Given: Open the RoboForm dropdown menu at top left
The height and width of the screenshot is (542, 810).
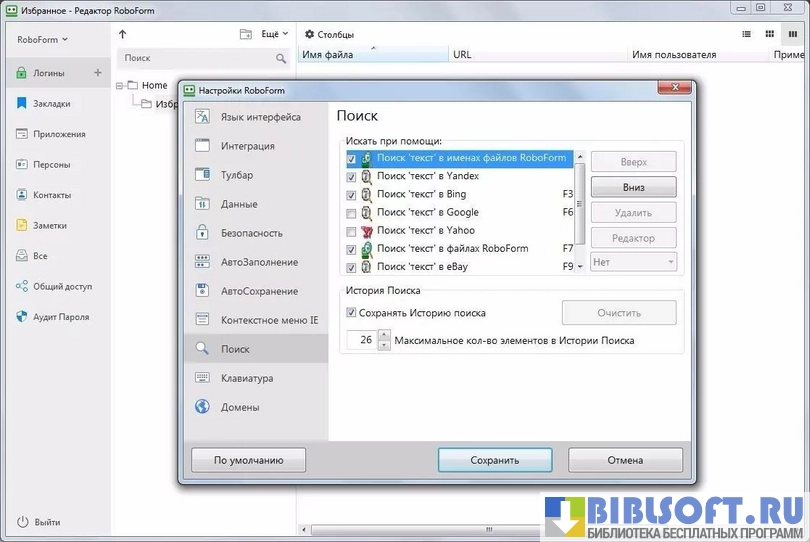Looking at the screenshot, I should tap(42, 40).
